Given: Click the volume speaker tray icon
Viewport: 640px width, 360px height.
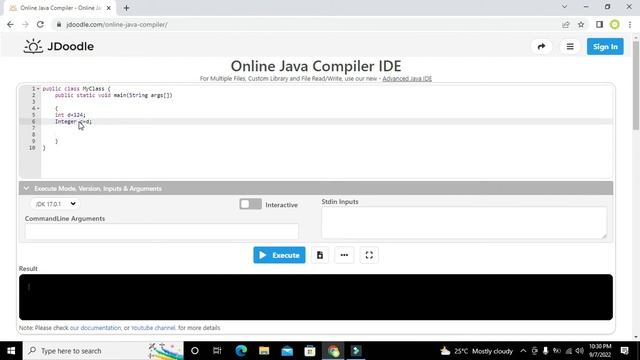Looking at the screenshot, I should point(580,351).
